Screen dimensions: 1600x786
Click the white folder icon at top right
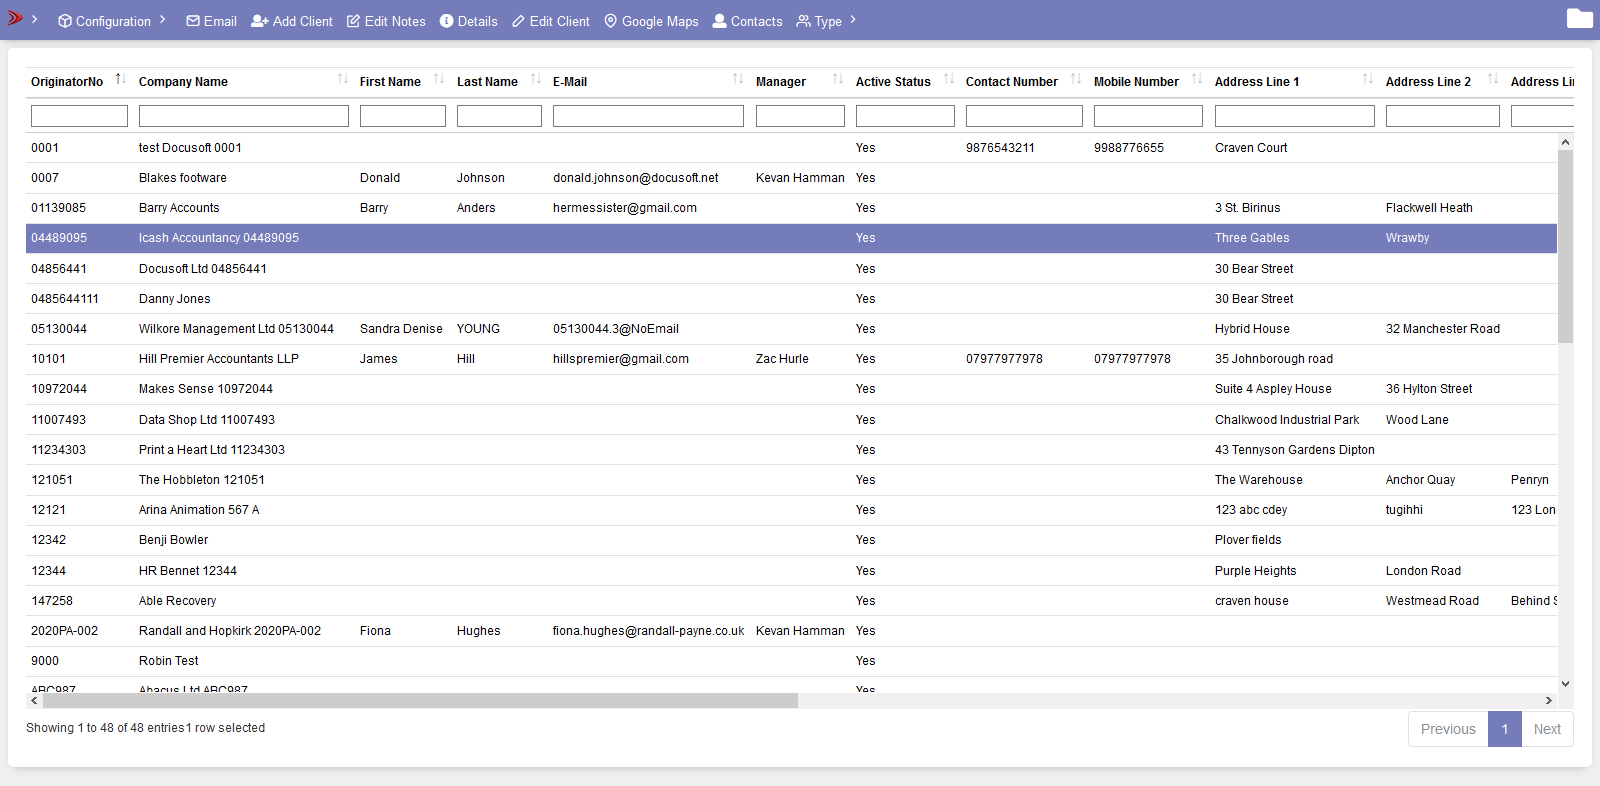coord(1580,18)
